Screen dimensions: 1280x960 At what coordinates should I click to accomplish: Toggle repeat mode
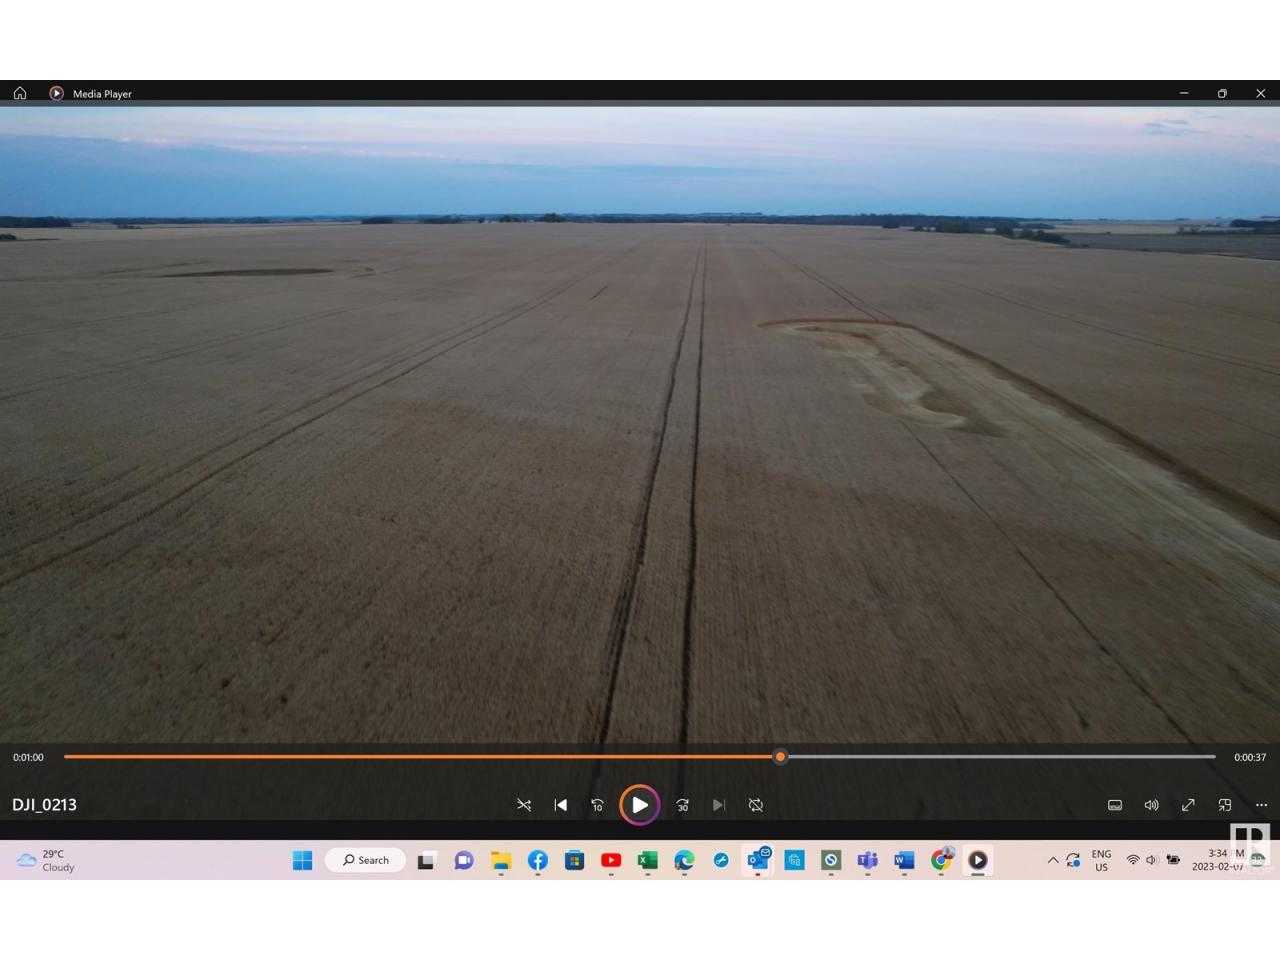[756, 805]
